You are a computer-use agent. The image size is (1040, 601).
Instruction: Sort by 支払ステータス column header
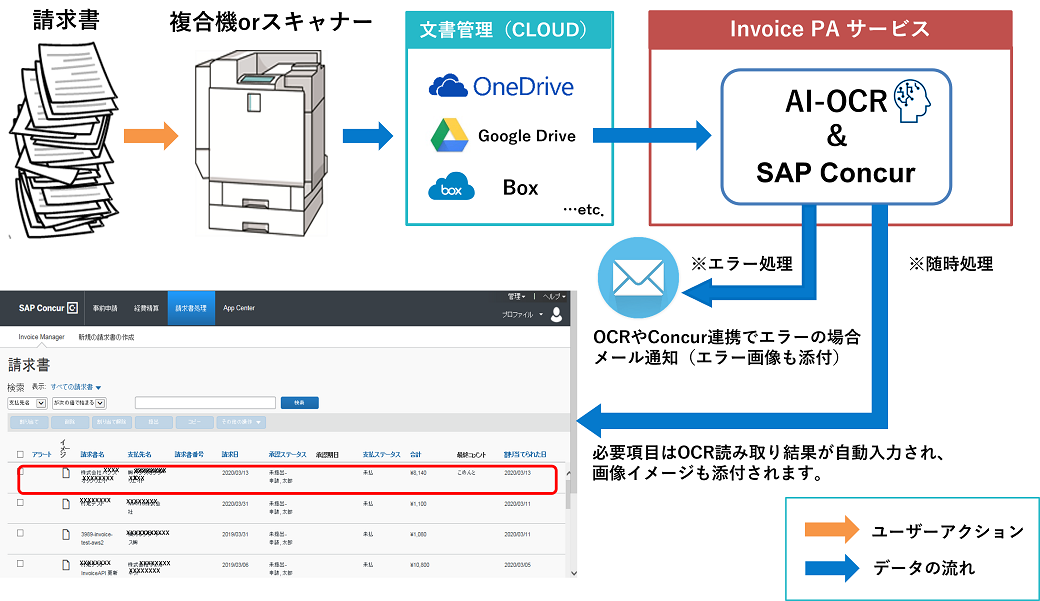(381, 454)
